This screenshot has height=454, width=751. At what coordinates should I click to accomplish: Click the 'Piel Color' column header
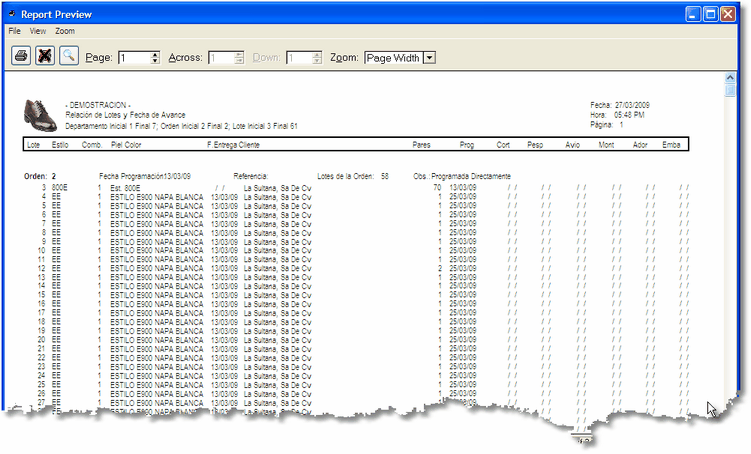pos(126,145)
